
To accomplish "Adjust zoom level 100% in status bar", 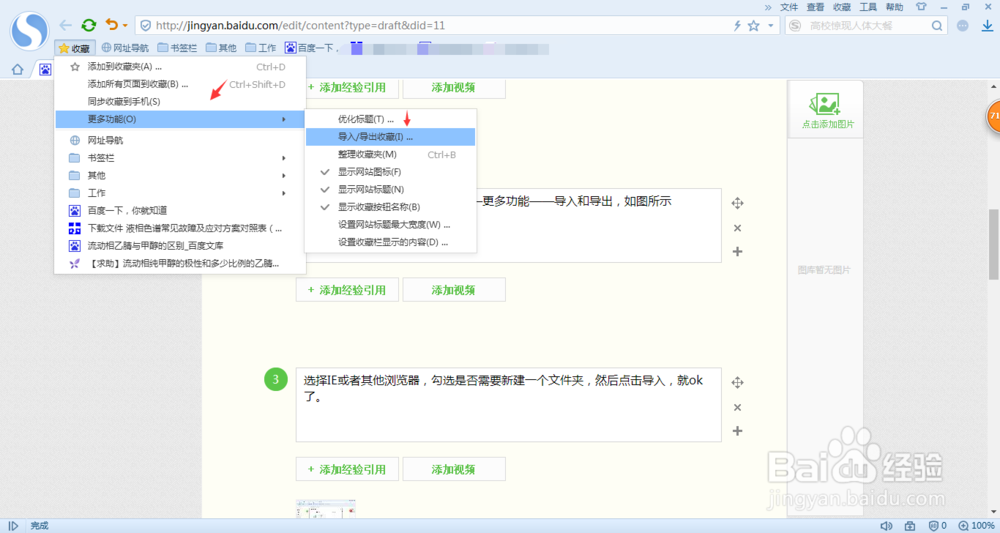I will pos(977,526).
